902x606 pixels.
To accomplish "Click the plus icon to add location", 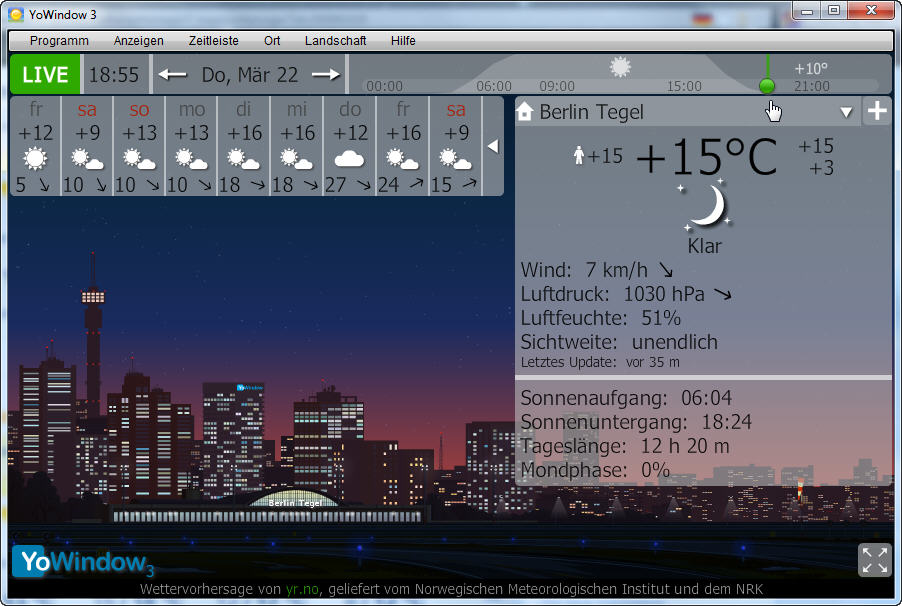I will (877, 111).
